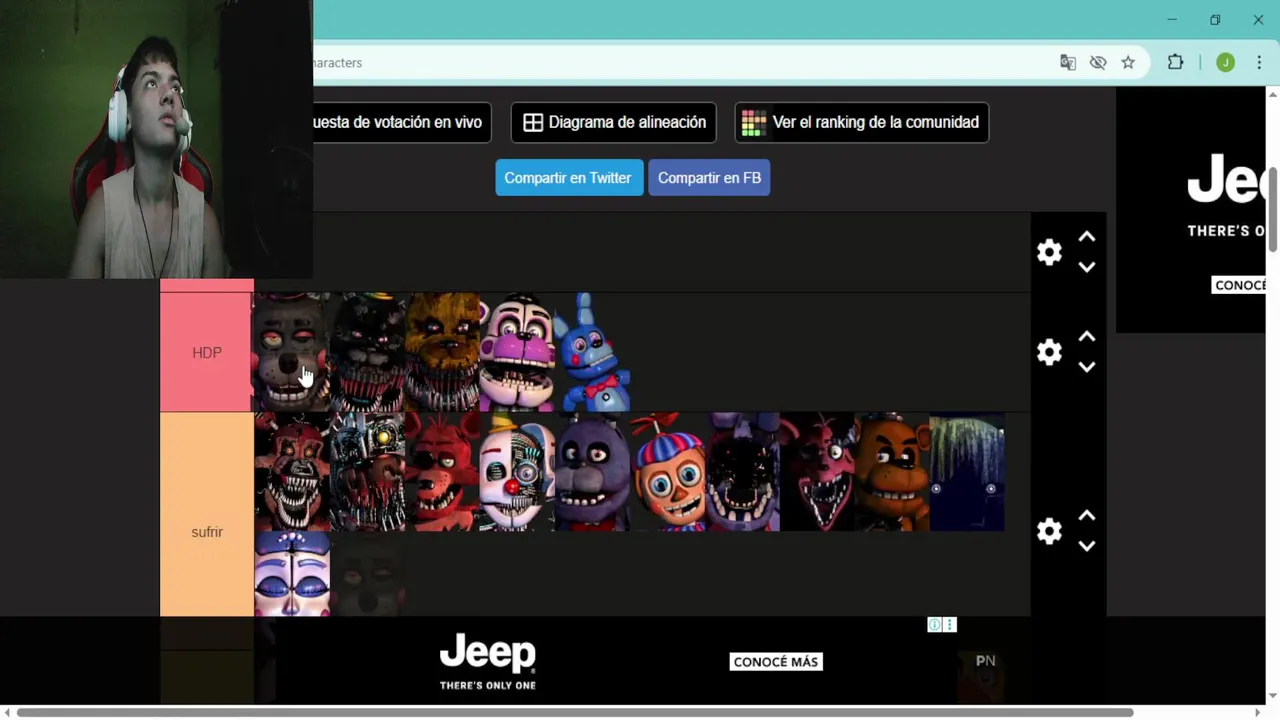This screenshot has width=1280, height=720.
Task: Select grey Freddy thumbnail in HDP tier
Action: (292, 352)
